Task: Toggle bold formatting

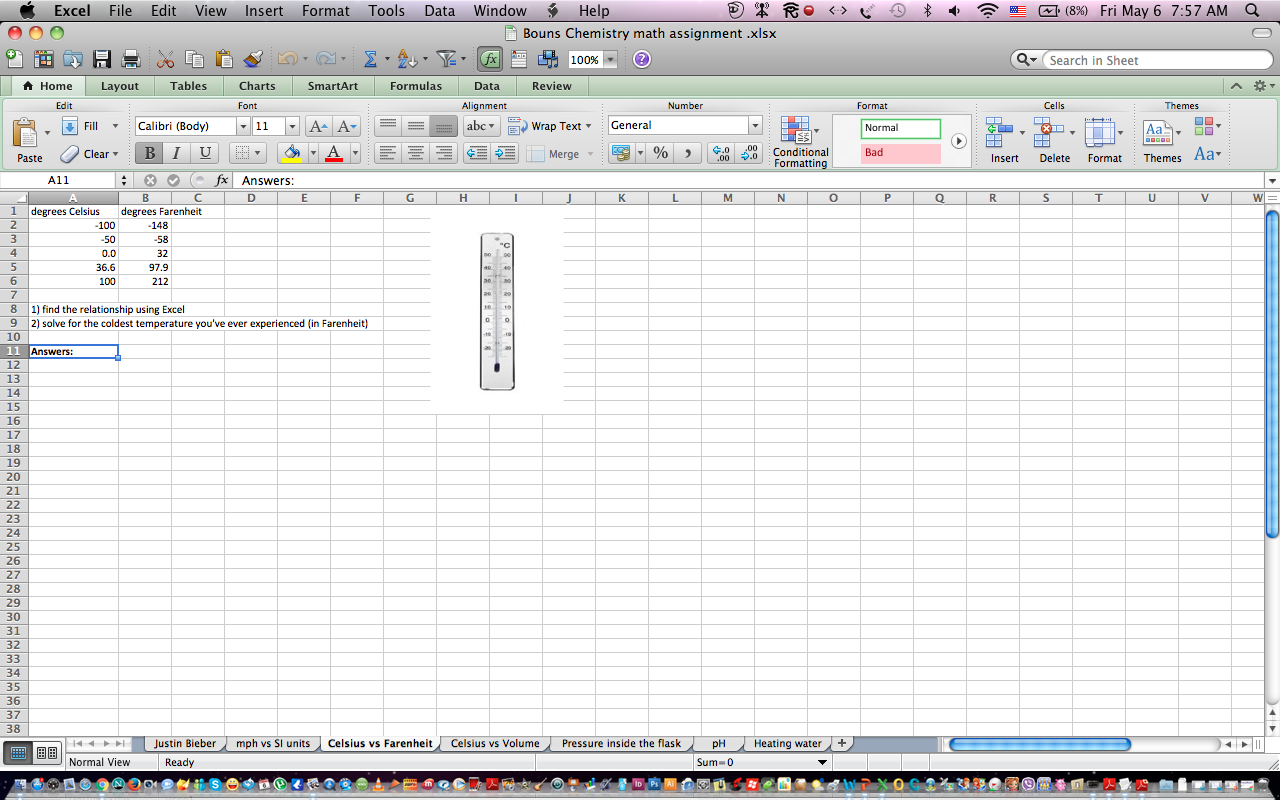Action: (x=148, y=153)
